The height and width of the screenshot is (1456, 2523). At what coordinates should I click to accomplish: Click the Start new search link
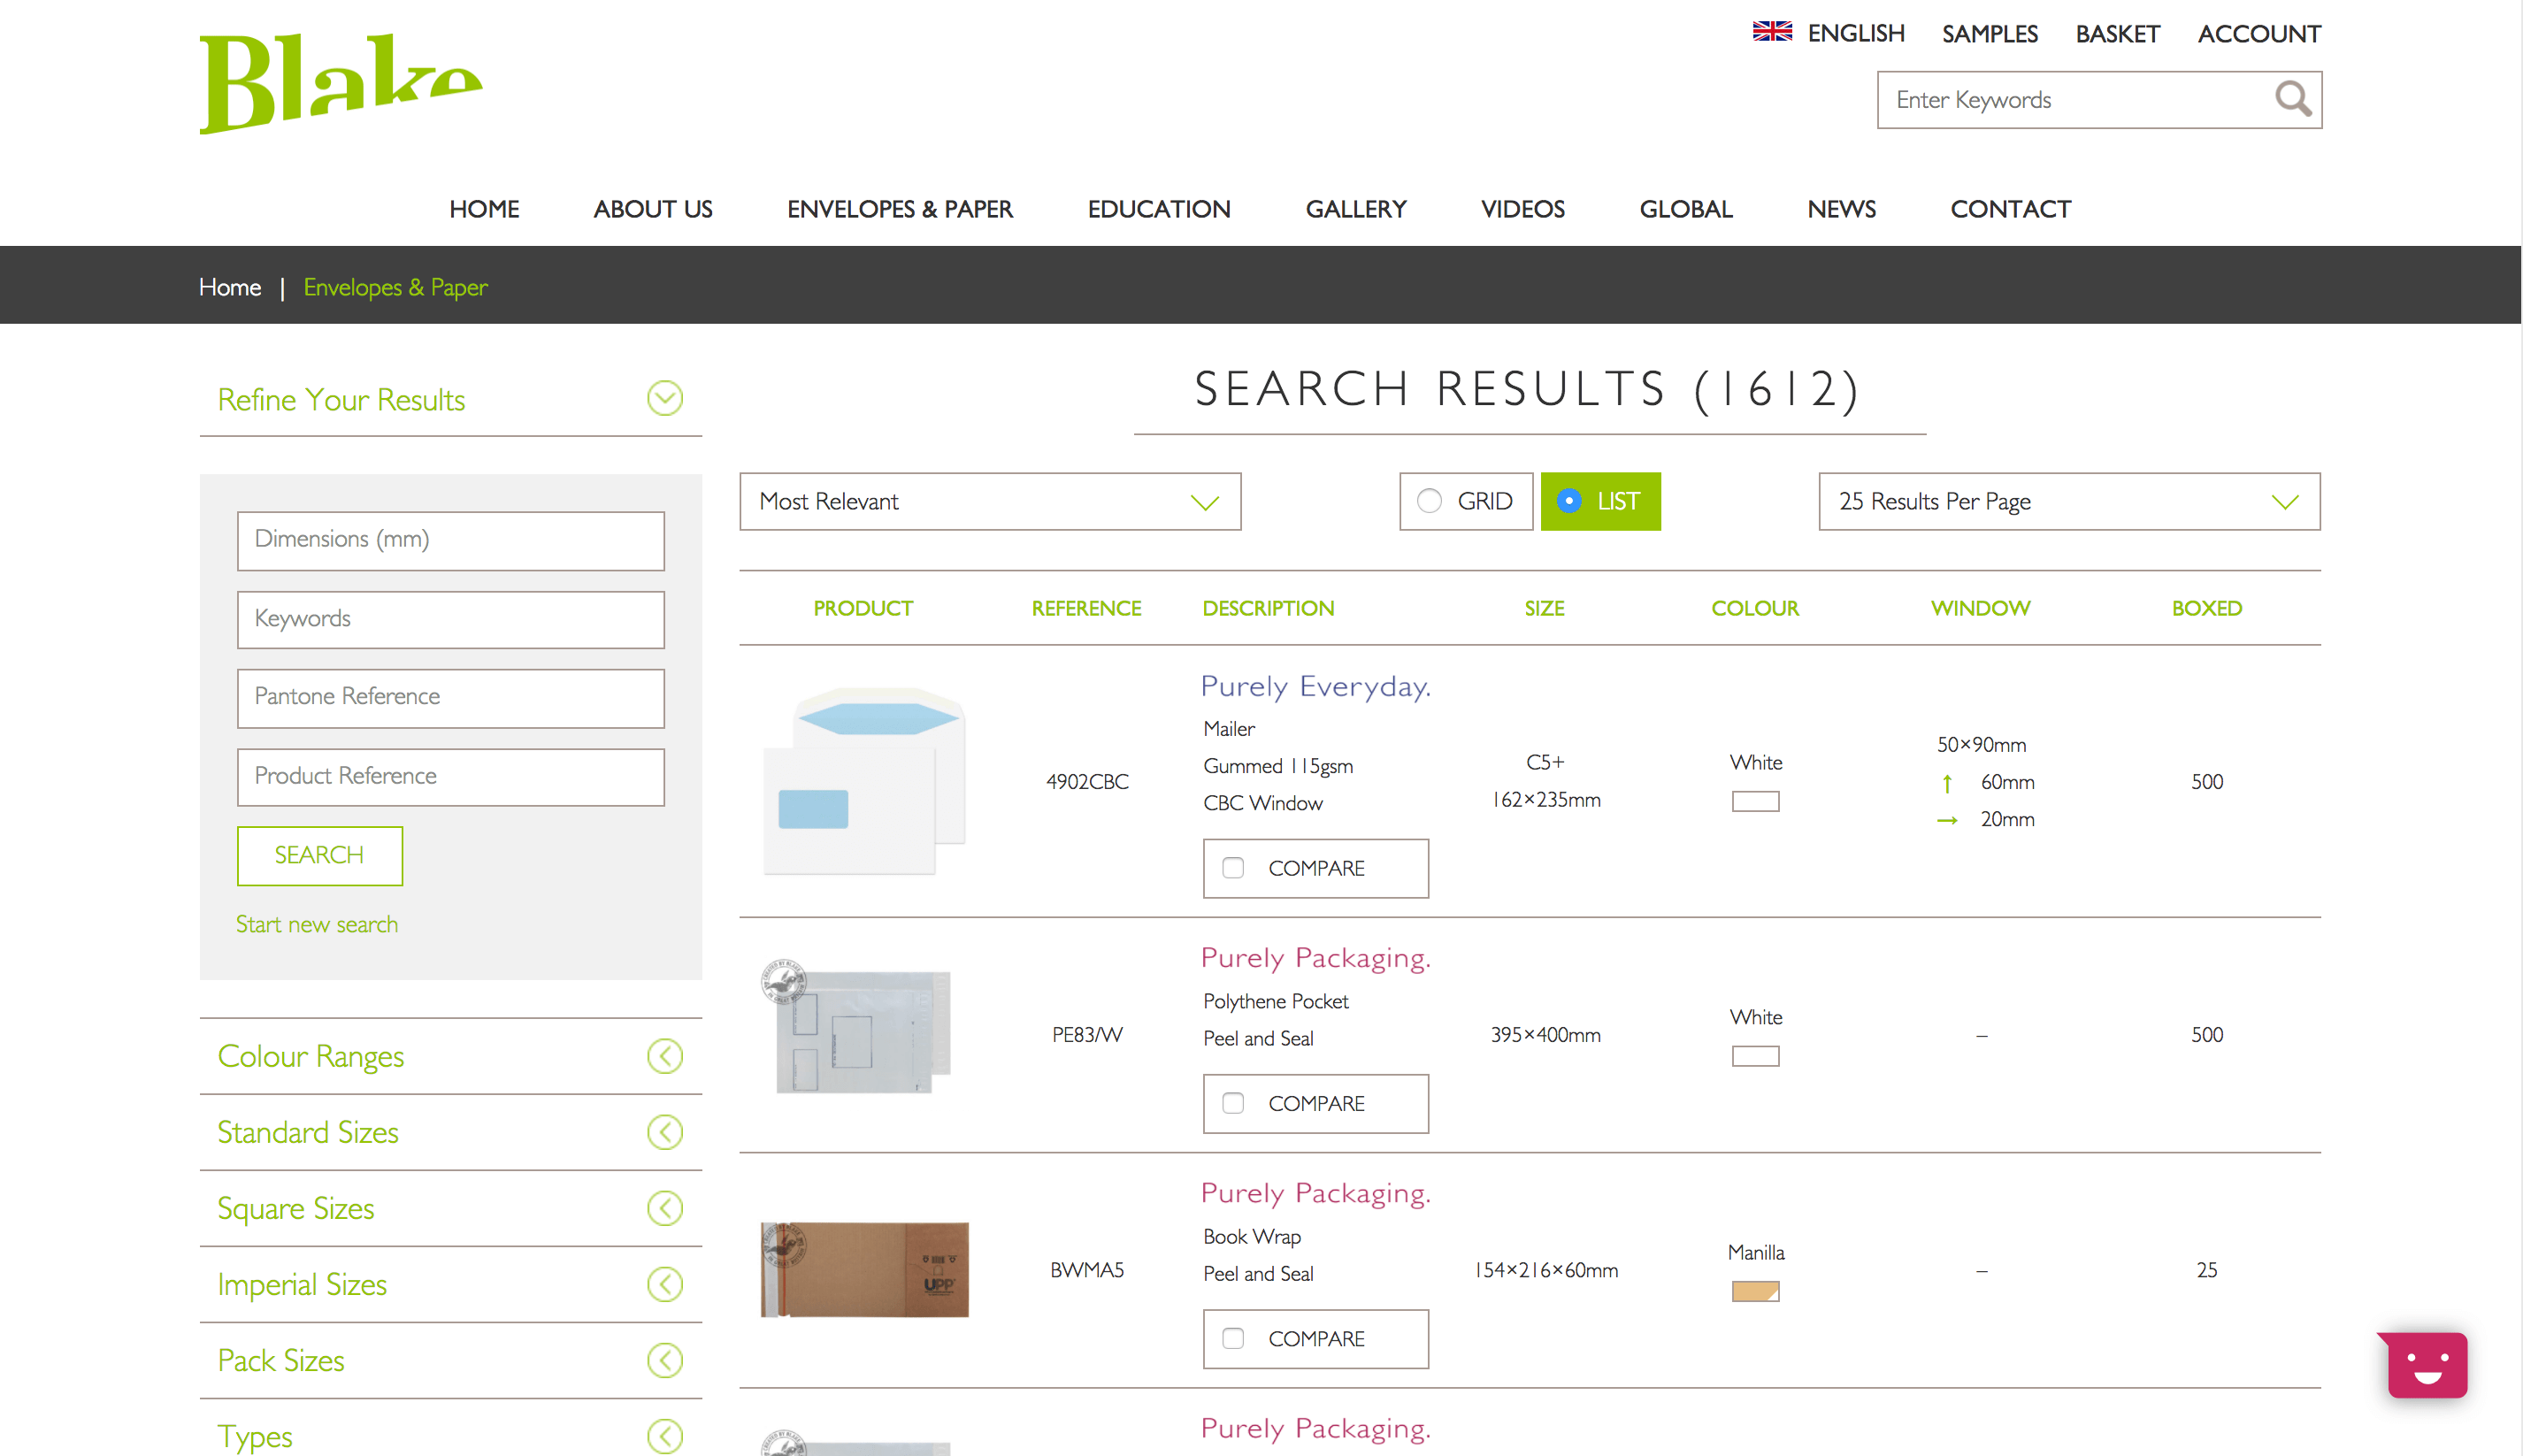(x=317, y=924)
